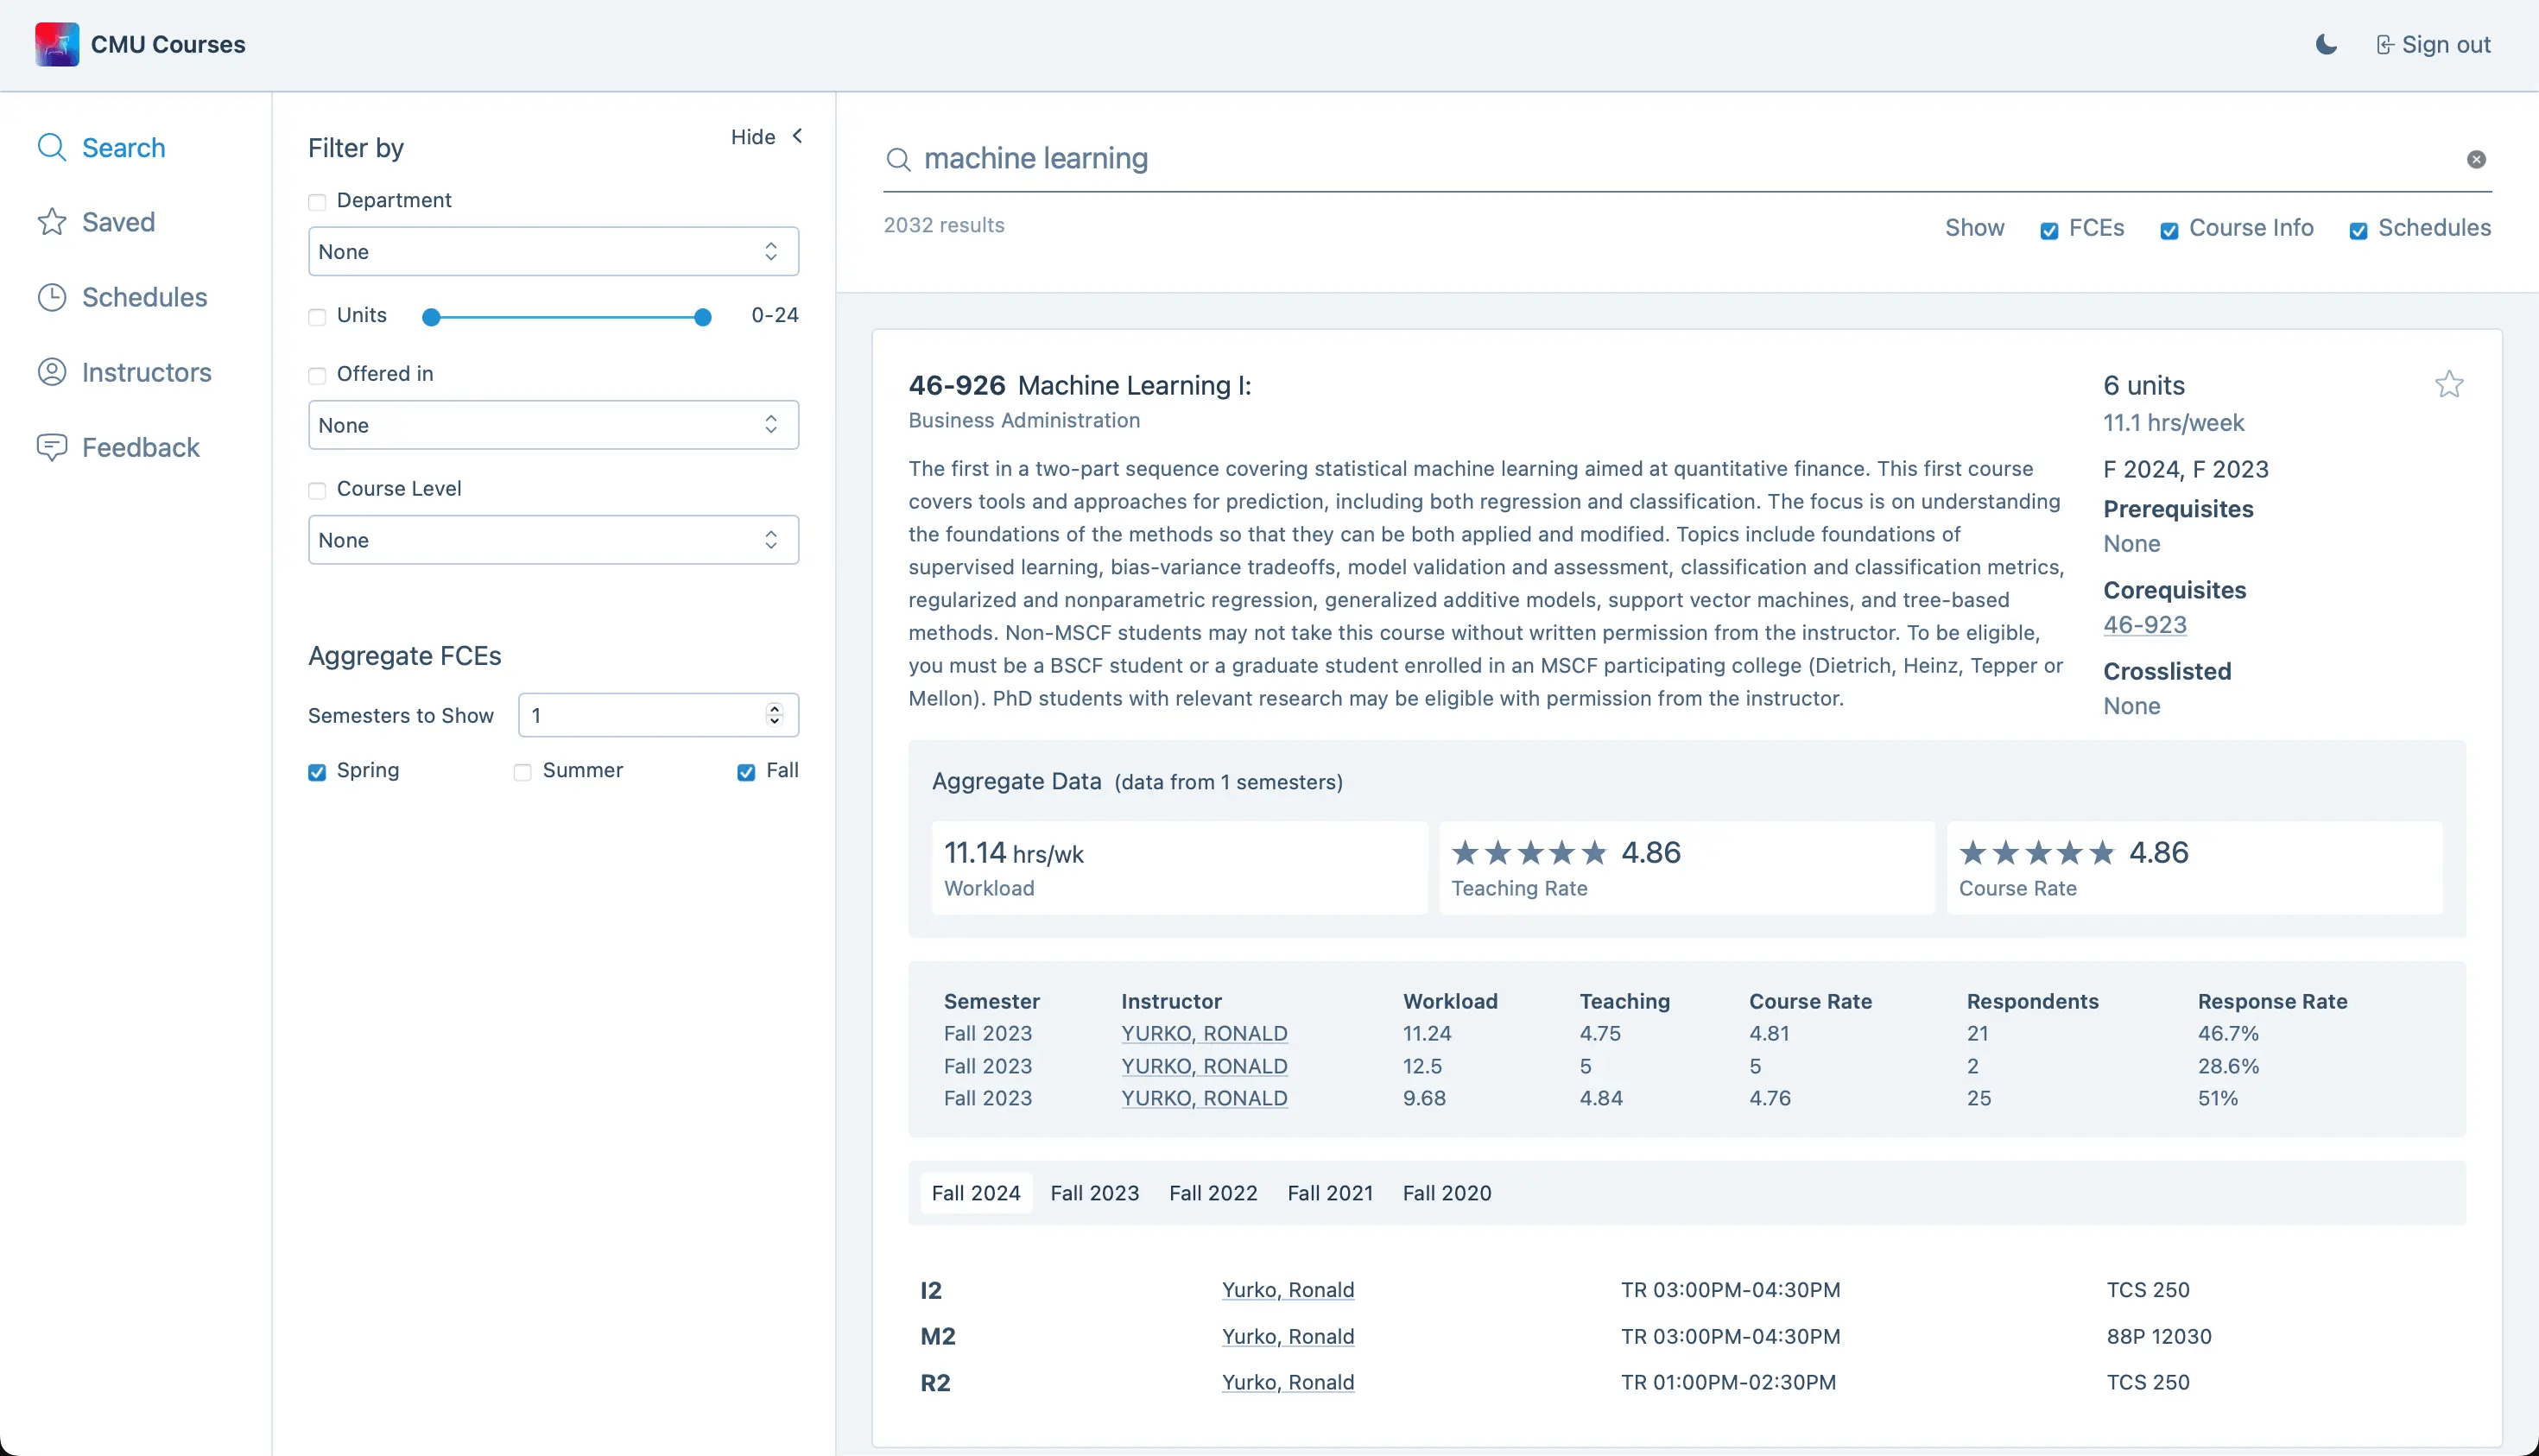
Task: Clear the machine learning search query
Action: pos(2476,159)
